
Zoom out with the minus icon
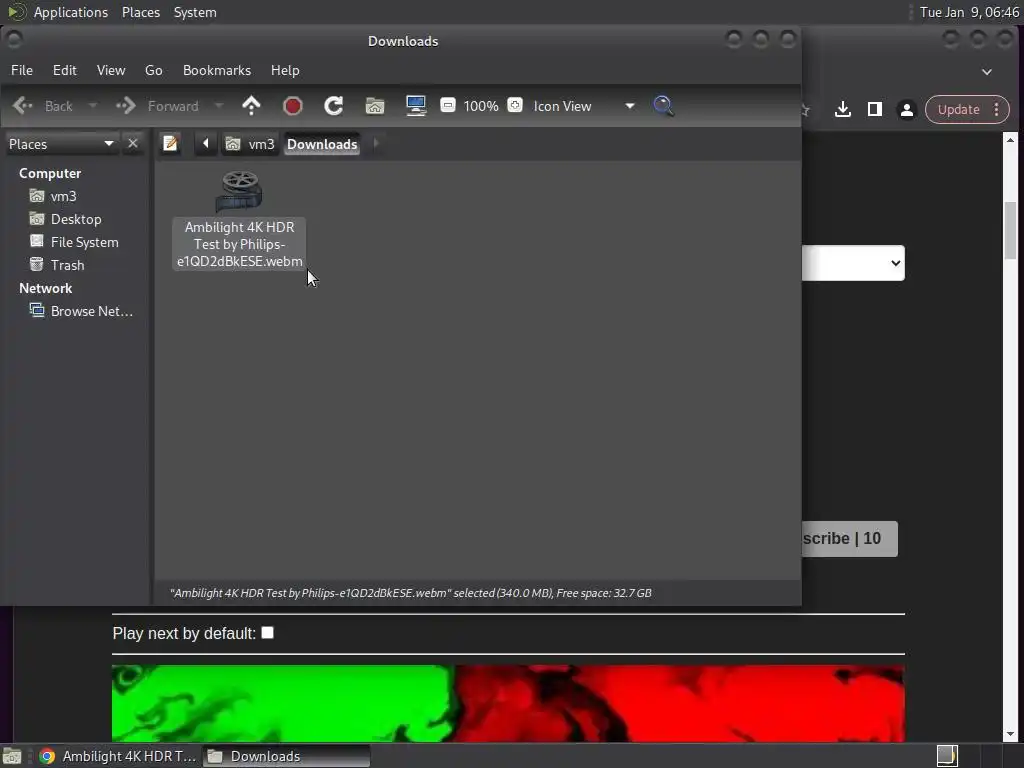[x=447, y=105]
